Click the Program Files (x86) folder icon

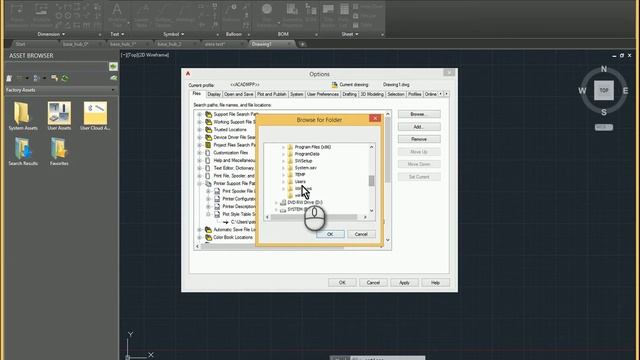[290, 147]
